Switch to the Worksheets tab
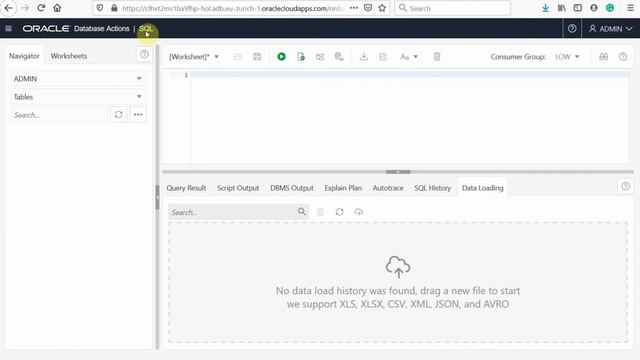Viewport: 640px width, 360px height. (69, 56)
